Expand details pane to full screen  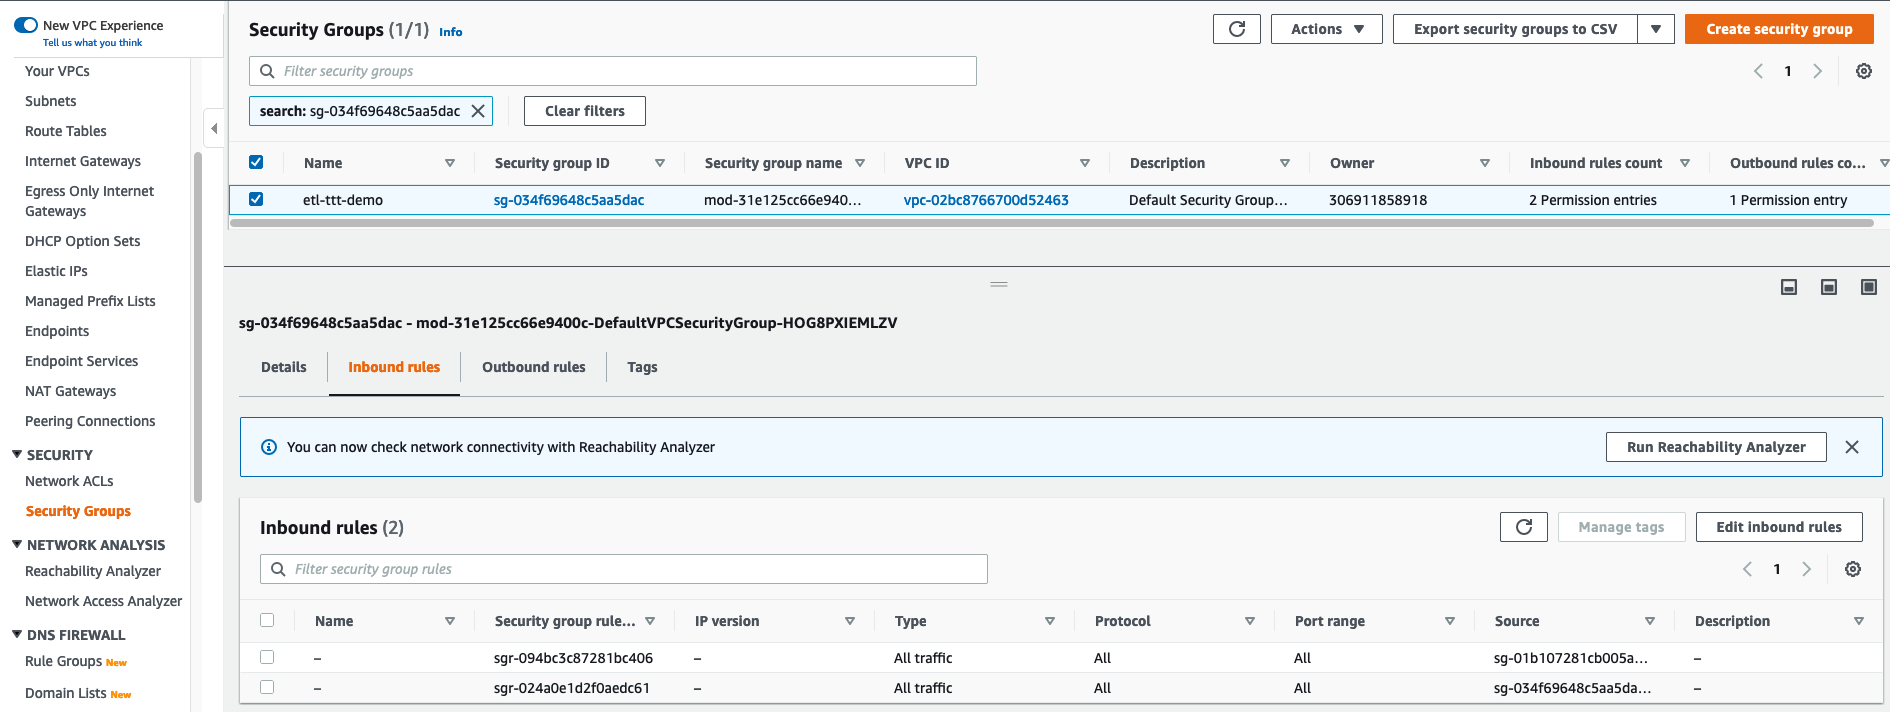(x=1869, y=287)
